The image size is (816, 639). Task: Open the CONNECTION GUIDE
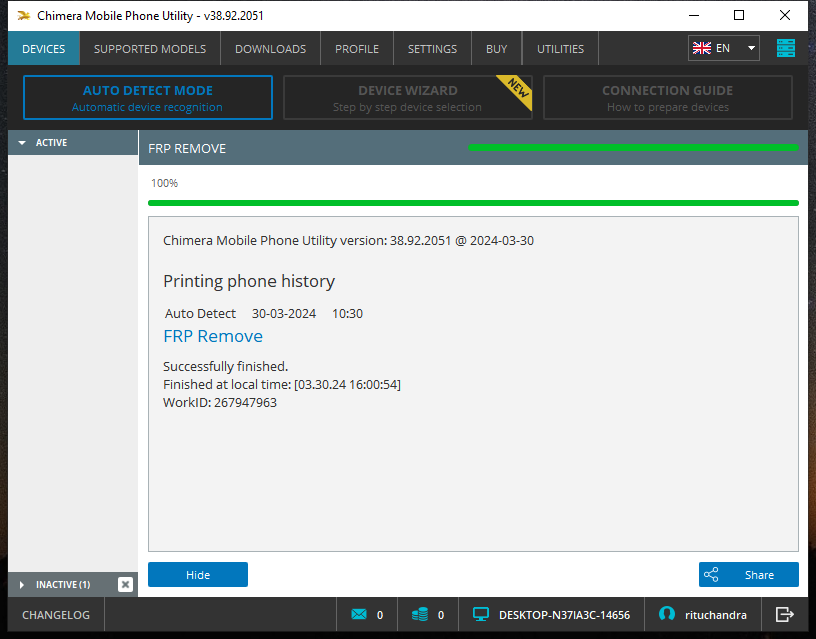coord(668,97)
